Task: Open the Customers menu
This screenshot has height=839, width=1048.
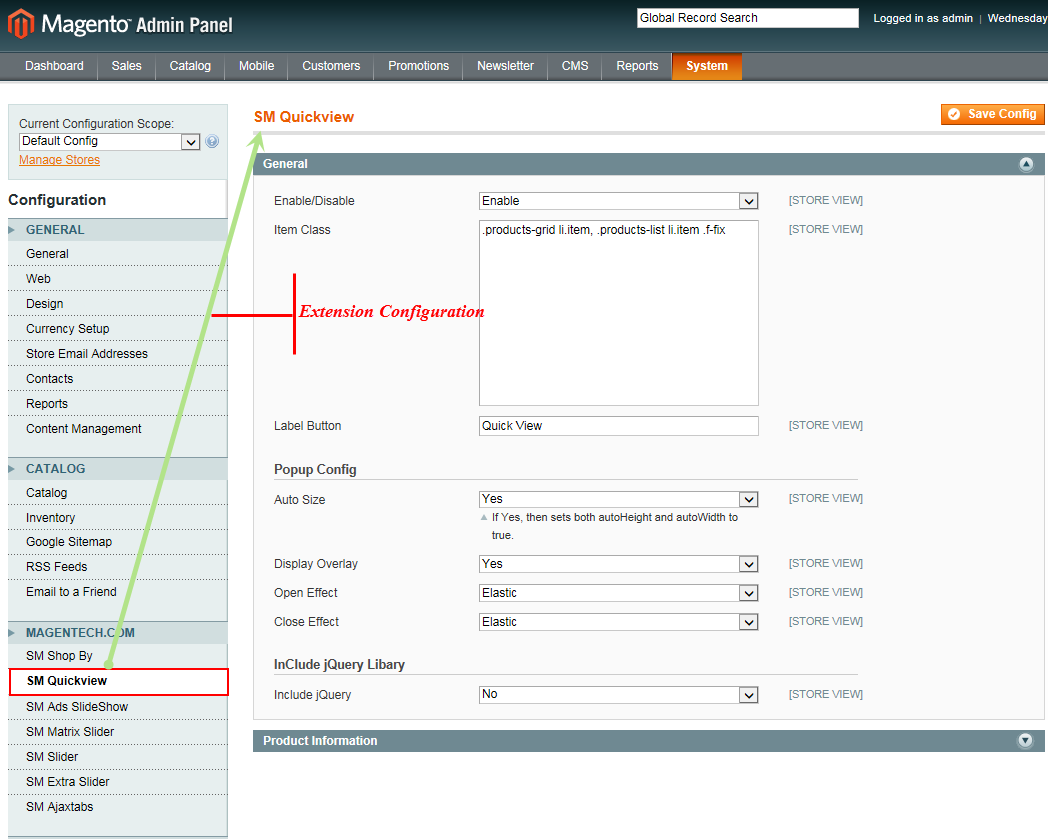Action: pos(331,66)
